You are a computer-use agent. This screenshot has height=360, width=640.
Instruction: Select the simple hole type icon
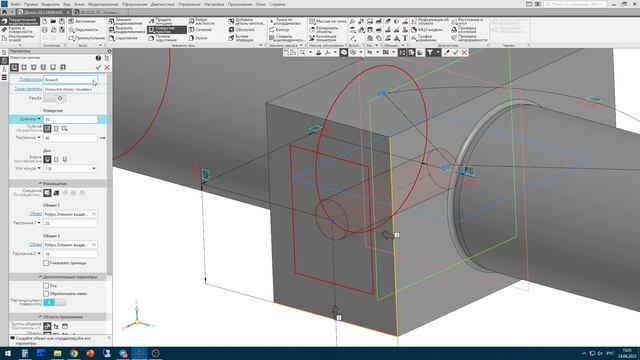click(x=14, y=67)
